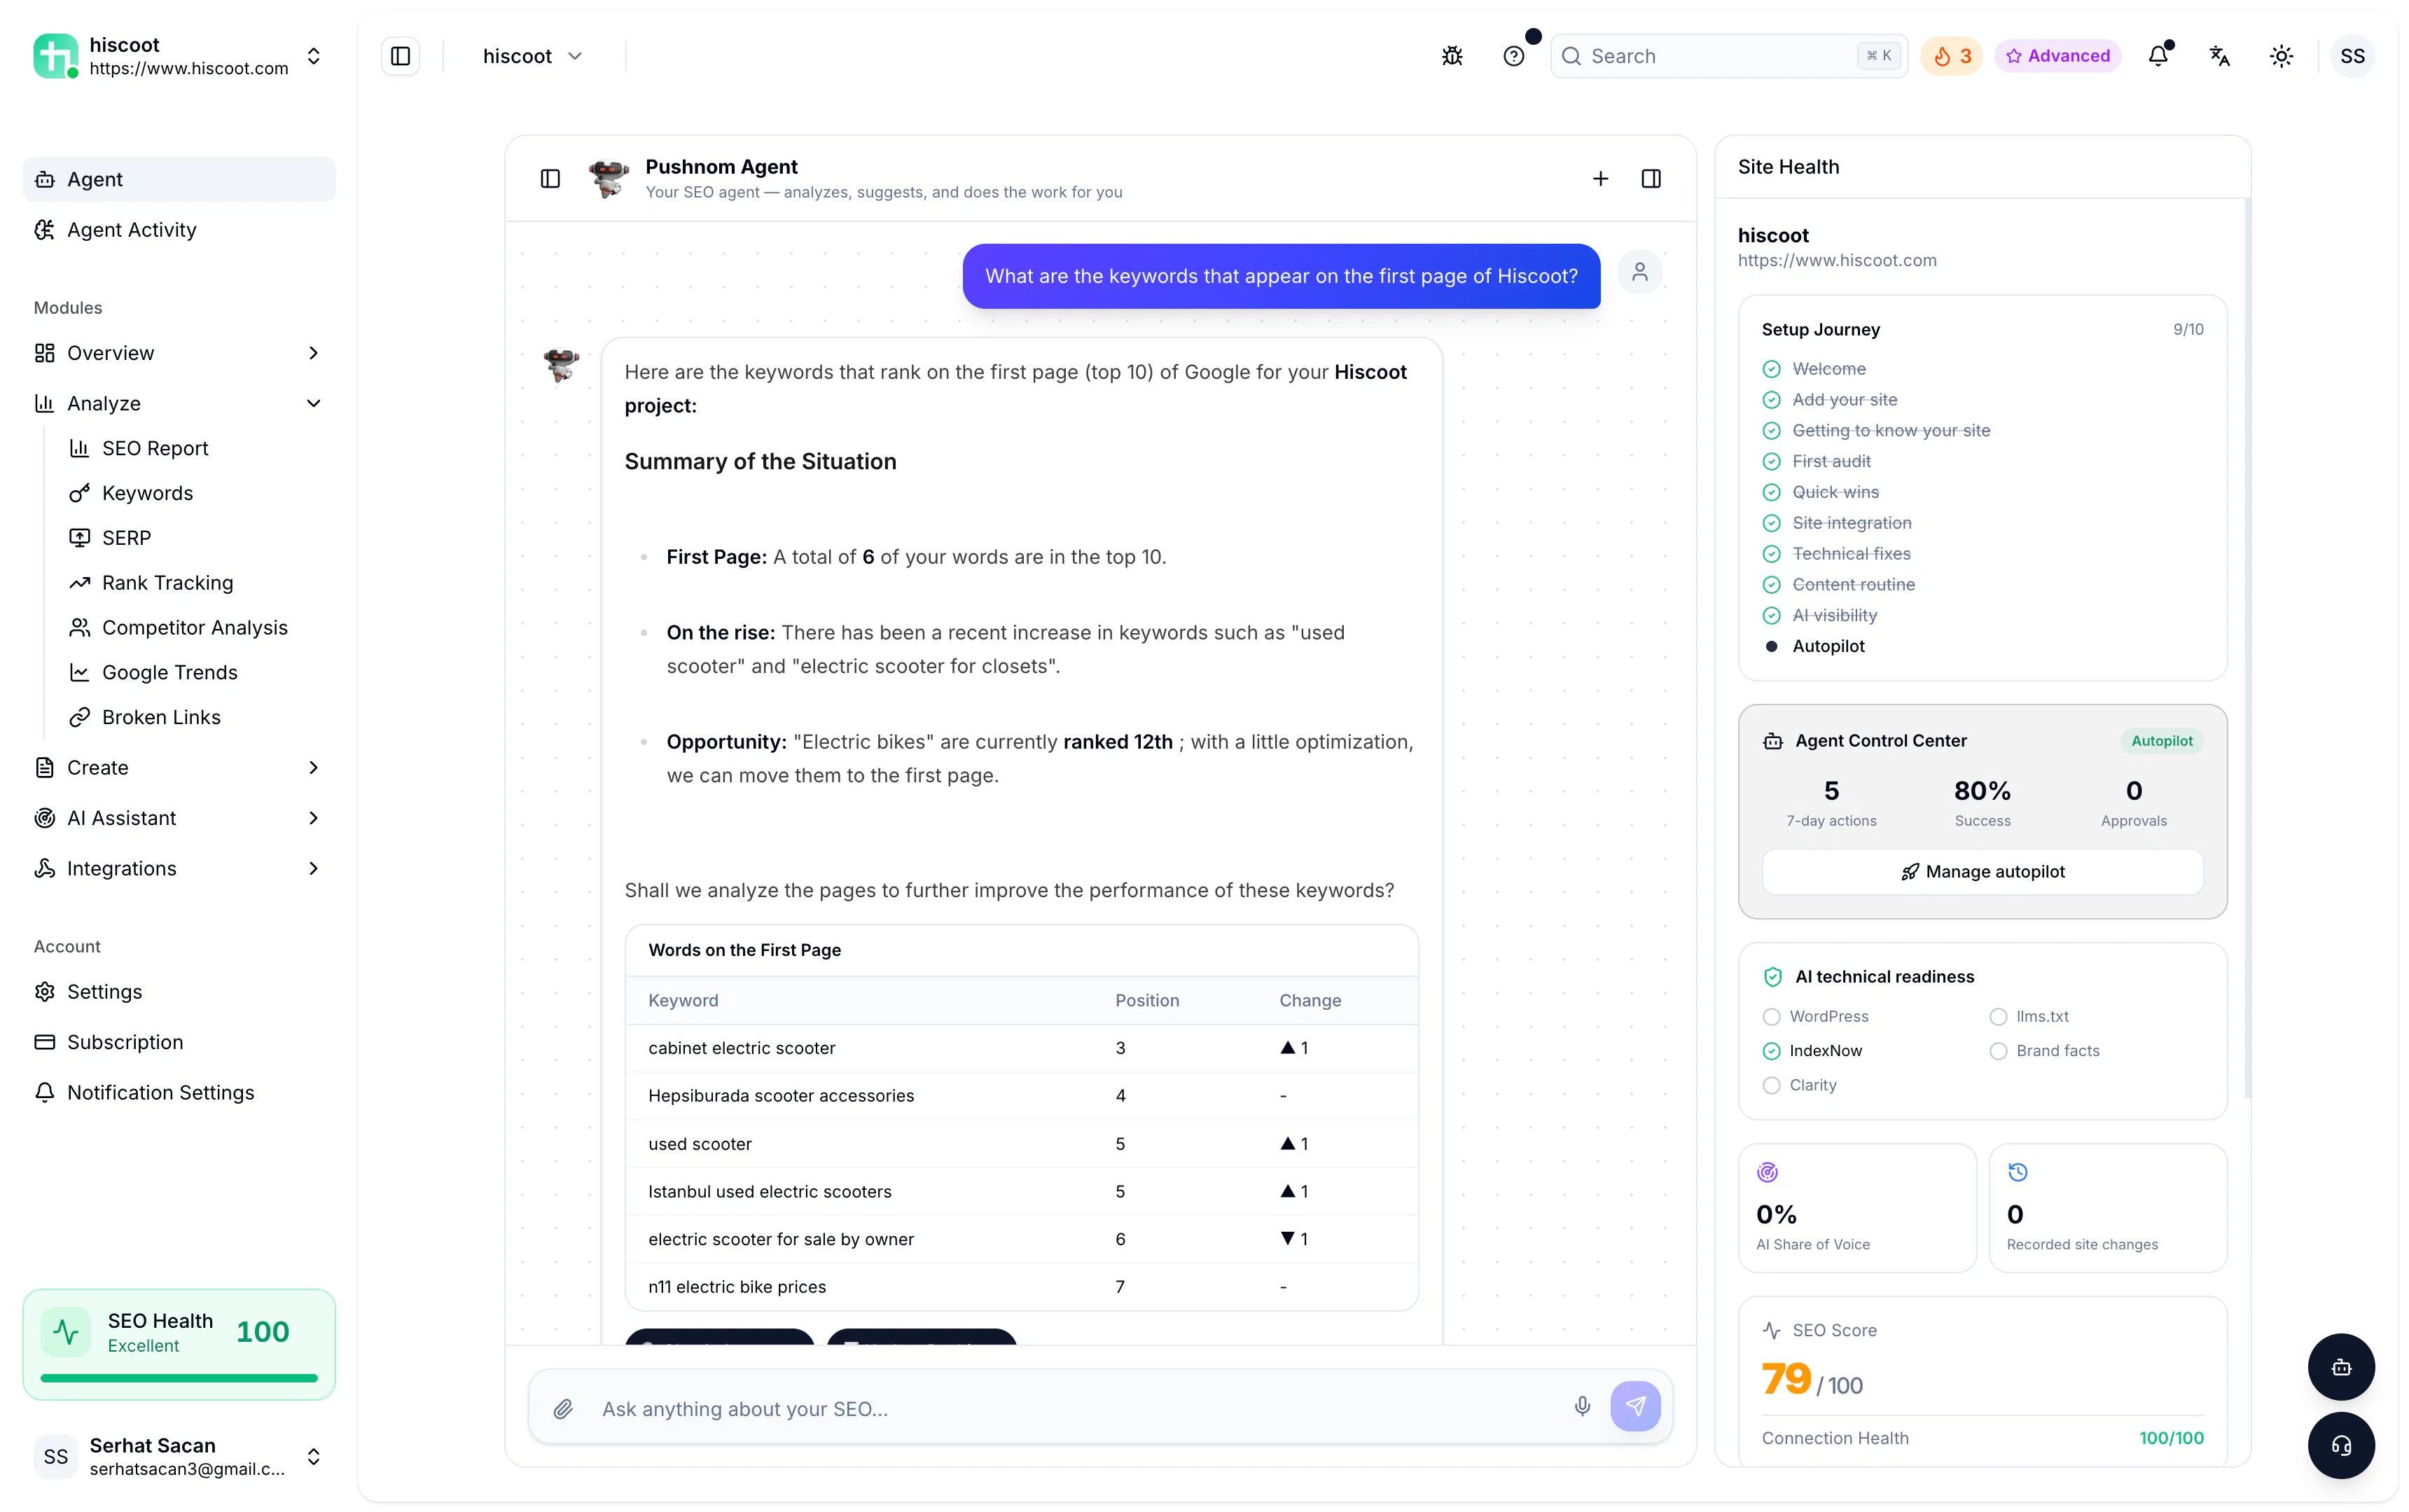The image size is (2409, 1512).
Task: Select the Autopilot setup journey step
Action: click(x=1814, y=646)
